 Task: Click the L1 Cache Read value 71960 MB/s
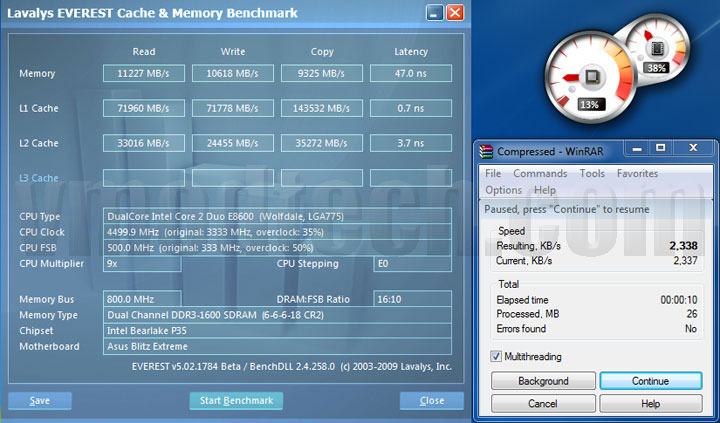pos(144,108)
